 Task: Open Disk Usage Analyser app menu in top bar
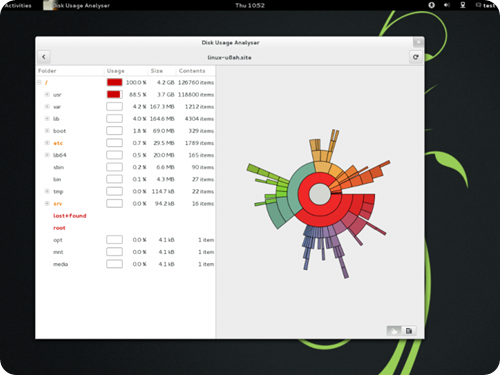click(77, 5)
